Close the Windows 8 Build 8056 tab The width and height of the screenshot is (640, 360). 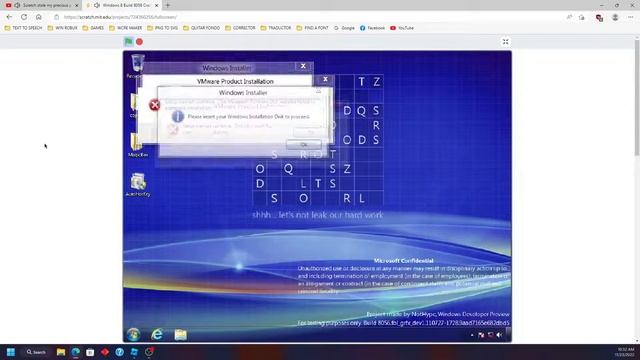click(x=156, y=5)
